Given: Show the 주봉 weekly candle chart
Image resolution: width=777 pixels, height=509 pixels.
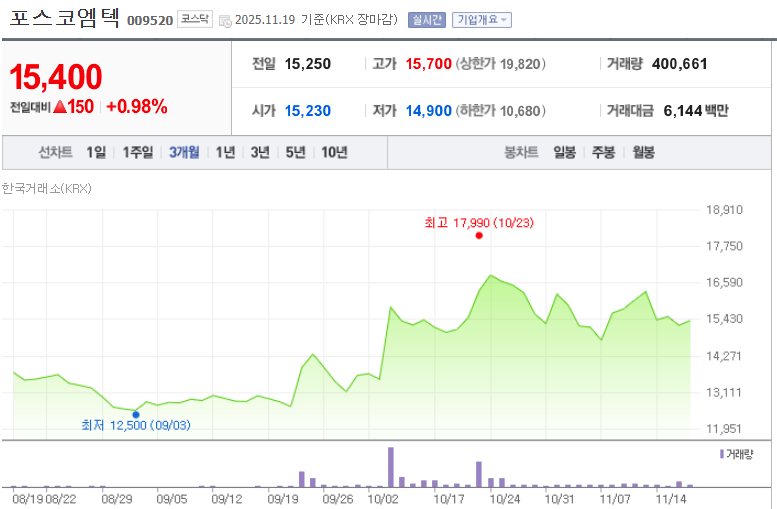Looking at the screenshot, I should point(604,152).
